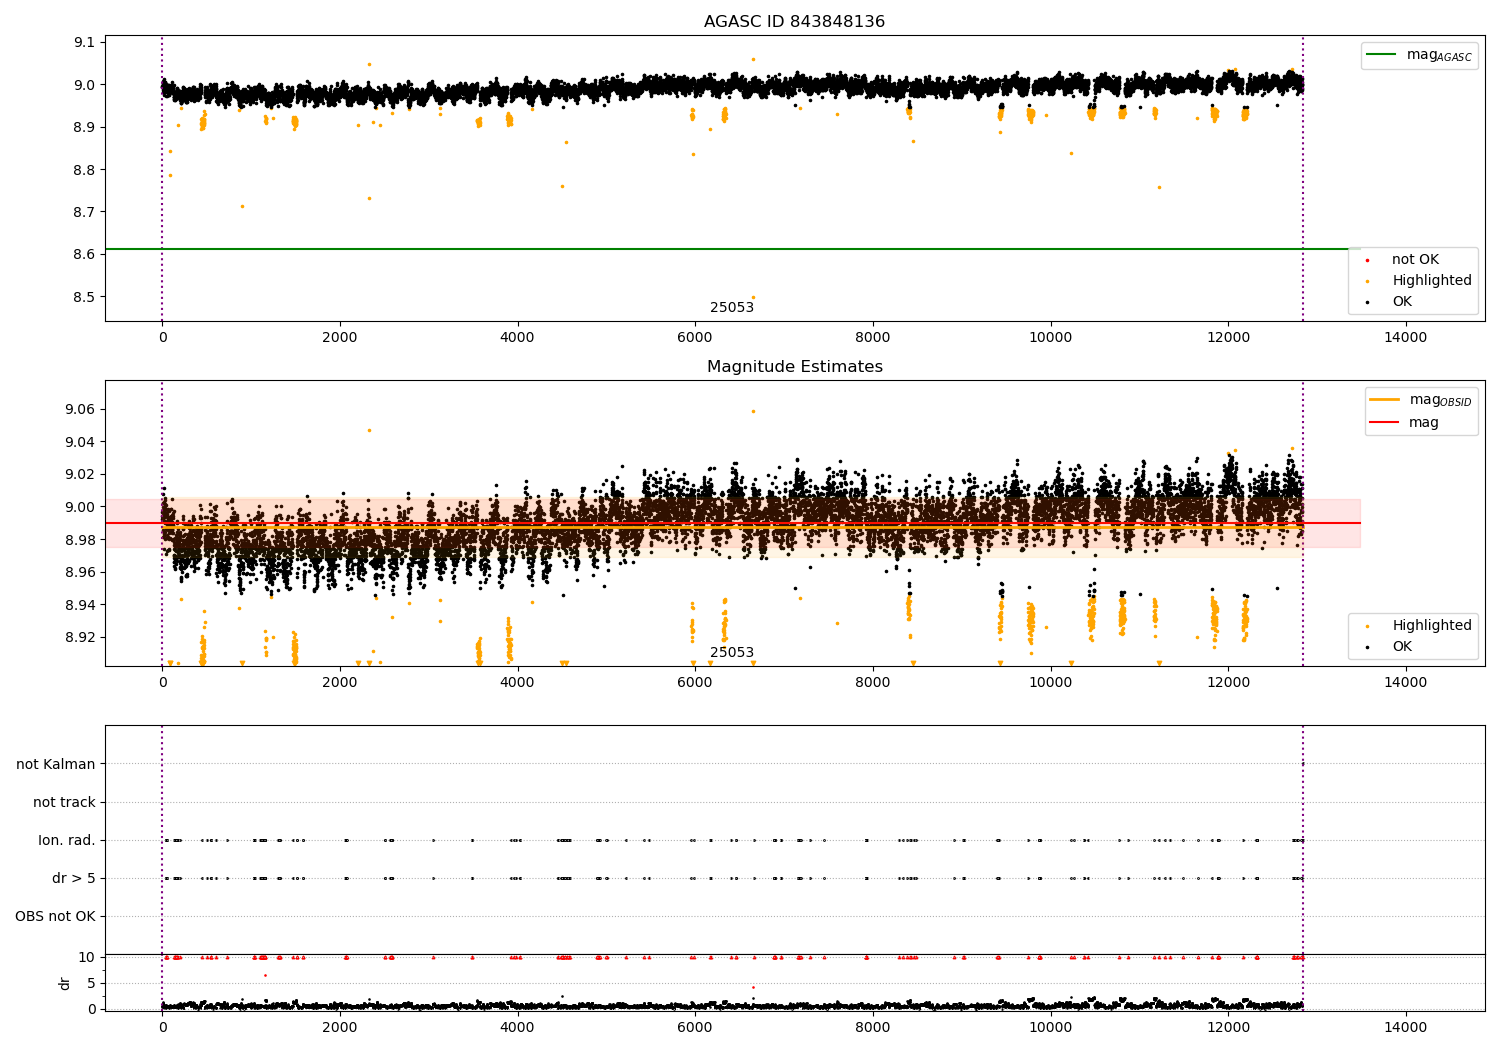Click the 'not track' axis label

pyautogui.click(x=64, y=802)
